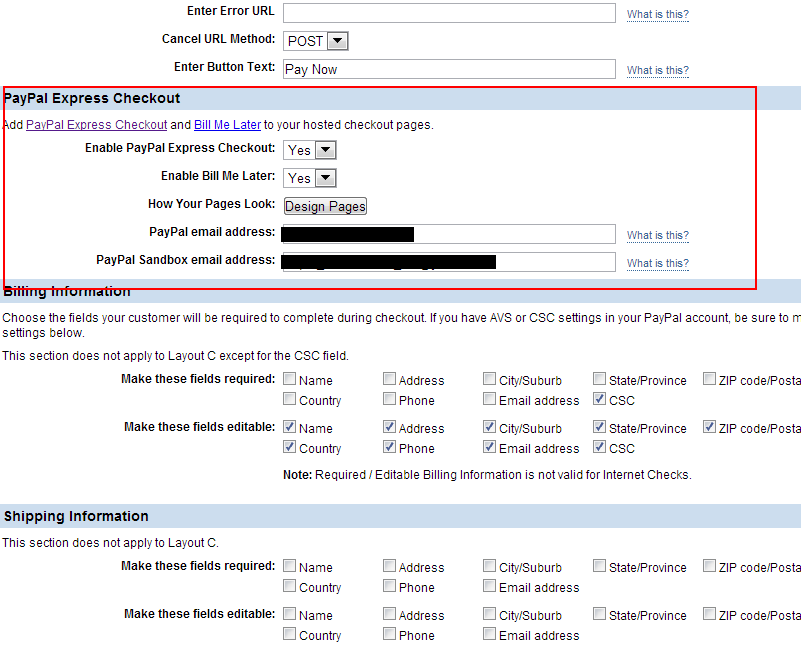Check shipping editable State/Province checkbox
This screenshot has height=648, width=801.
(x=599, y=614)
